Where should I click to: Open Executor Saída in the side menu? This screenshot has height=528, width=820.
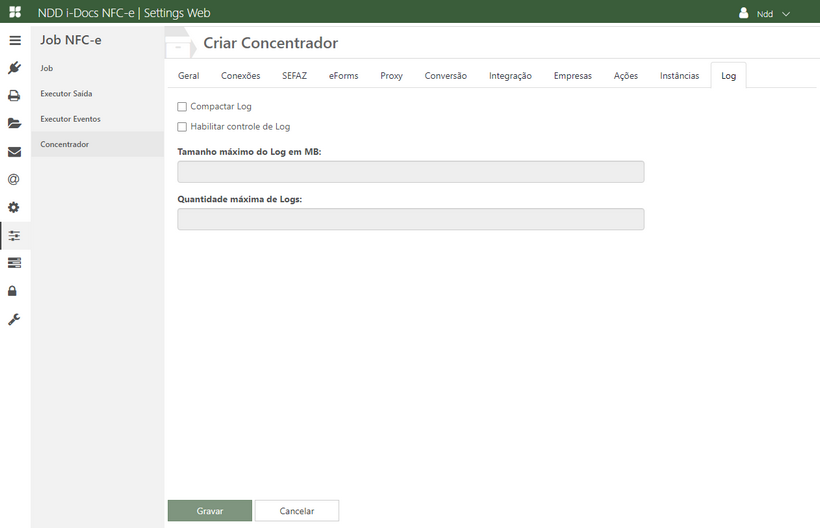point(97,94)
